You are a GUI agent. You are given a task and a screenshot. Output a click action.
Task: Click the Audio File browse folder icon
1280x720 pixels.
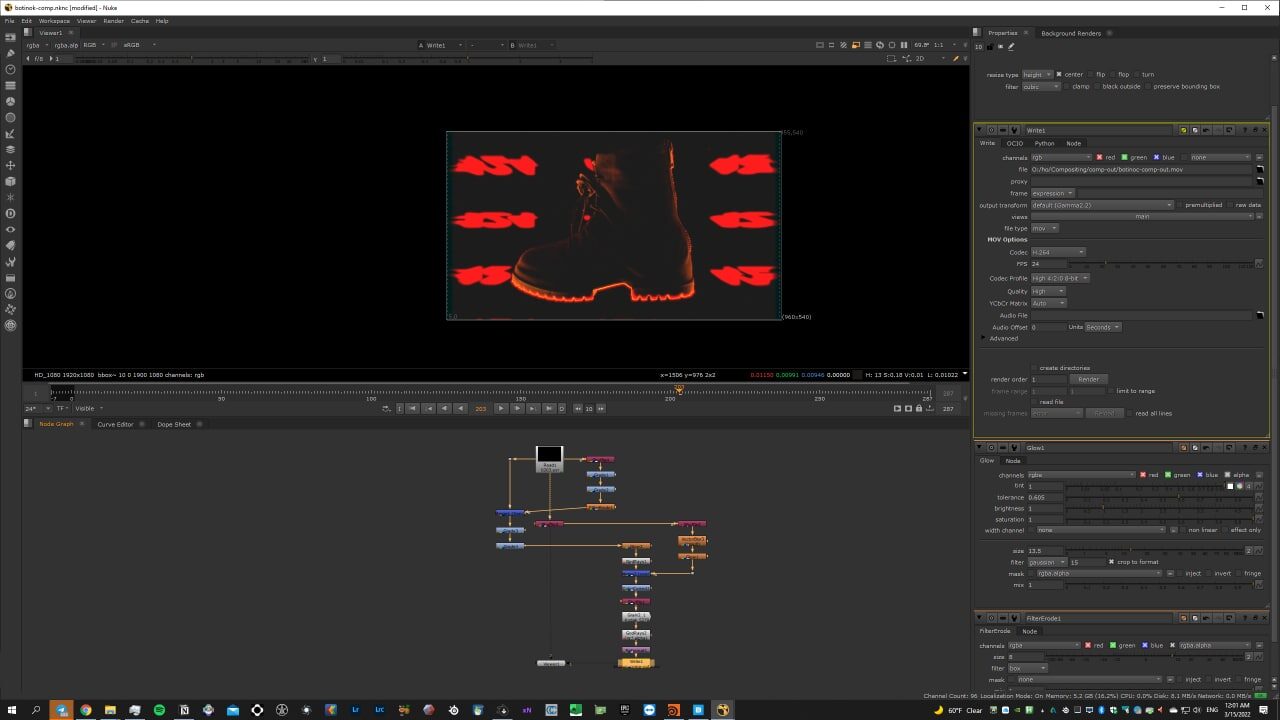pyautogui.click(x=1260, y=315)
